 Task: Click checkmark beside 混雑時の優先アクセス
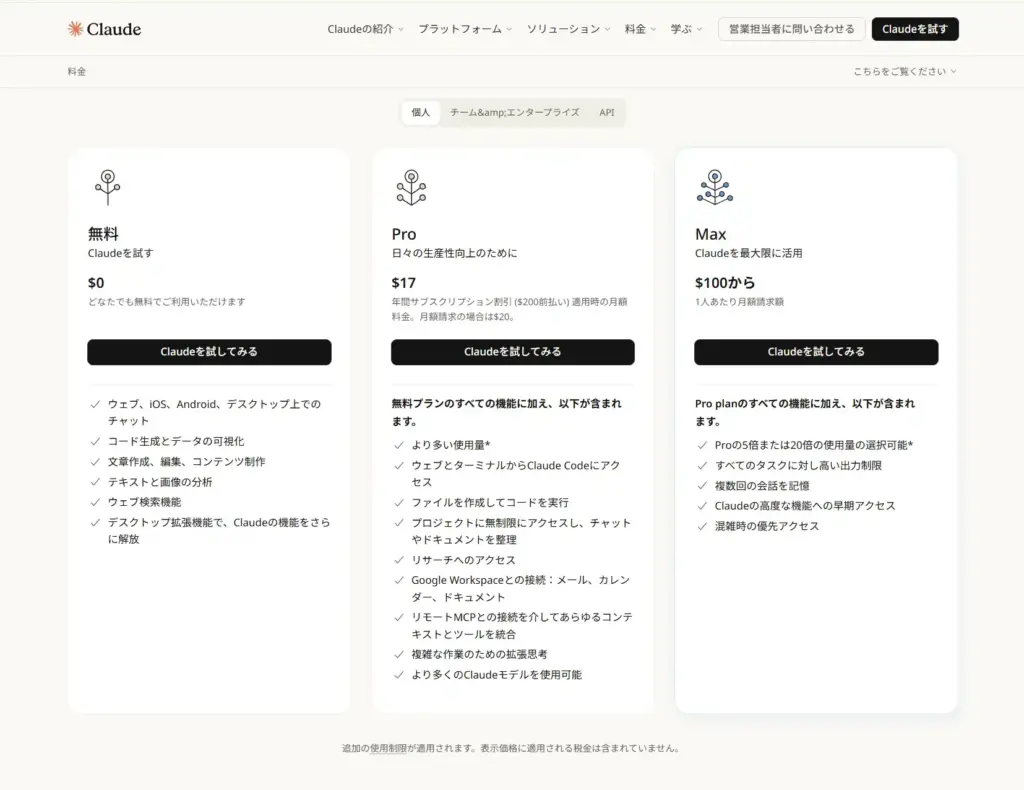pyautogui.click(x=702, y=526)
